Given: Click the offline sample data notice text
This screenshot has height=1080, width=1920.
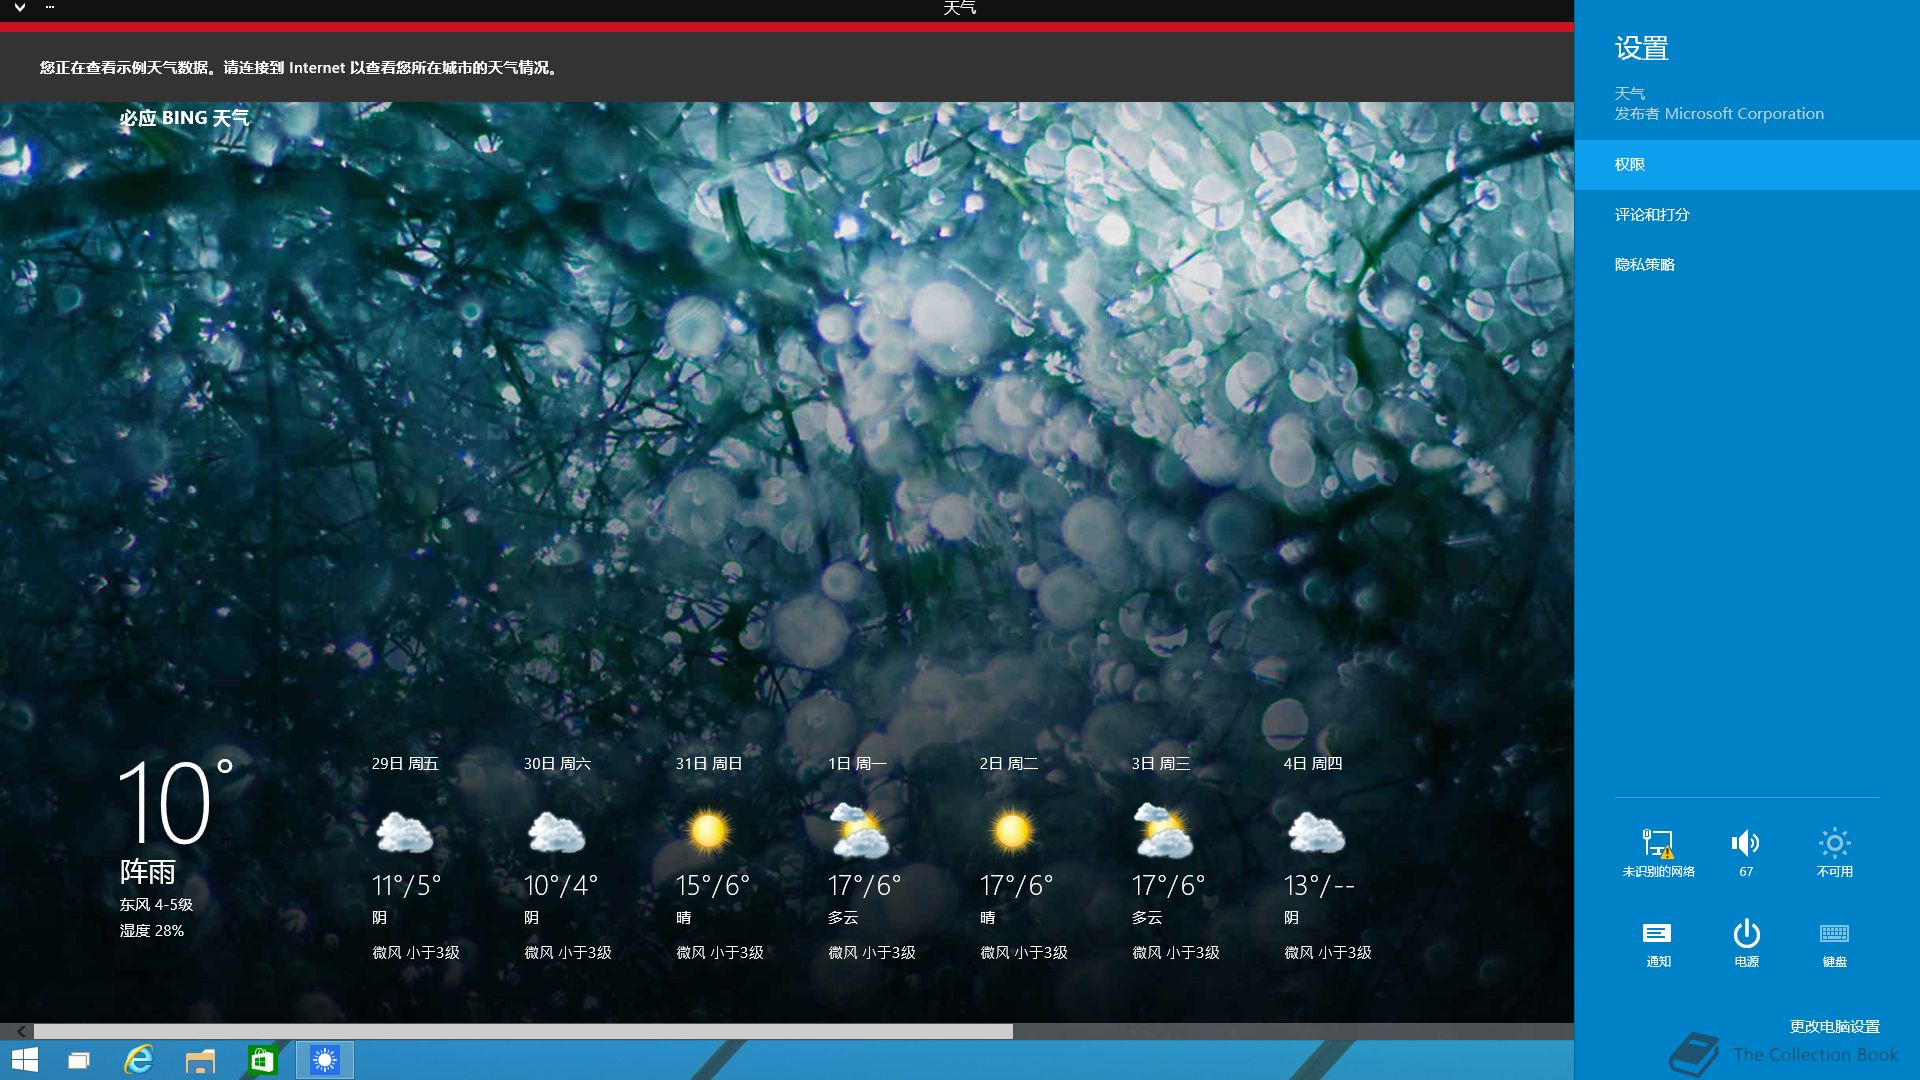Looking at the screenshot, I should (300, 67).
